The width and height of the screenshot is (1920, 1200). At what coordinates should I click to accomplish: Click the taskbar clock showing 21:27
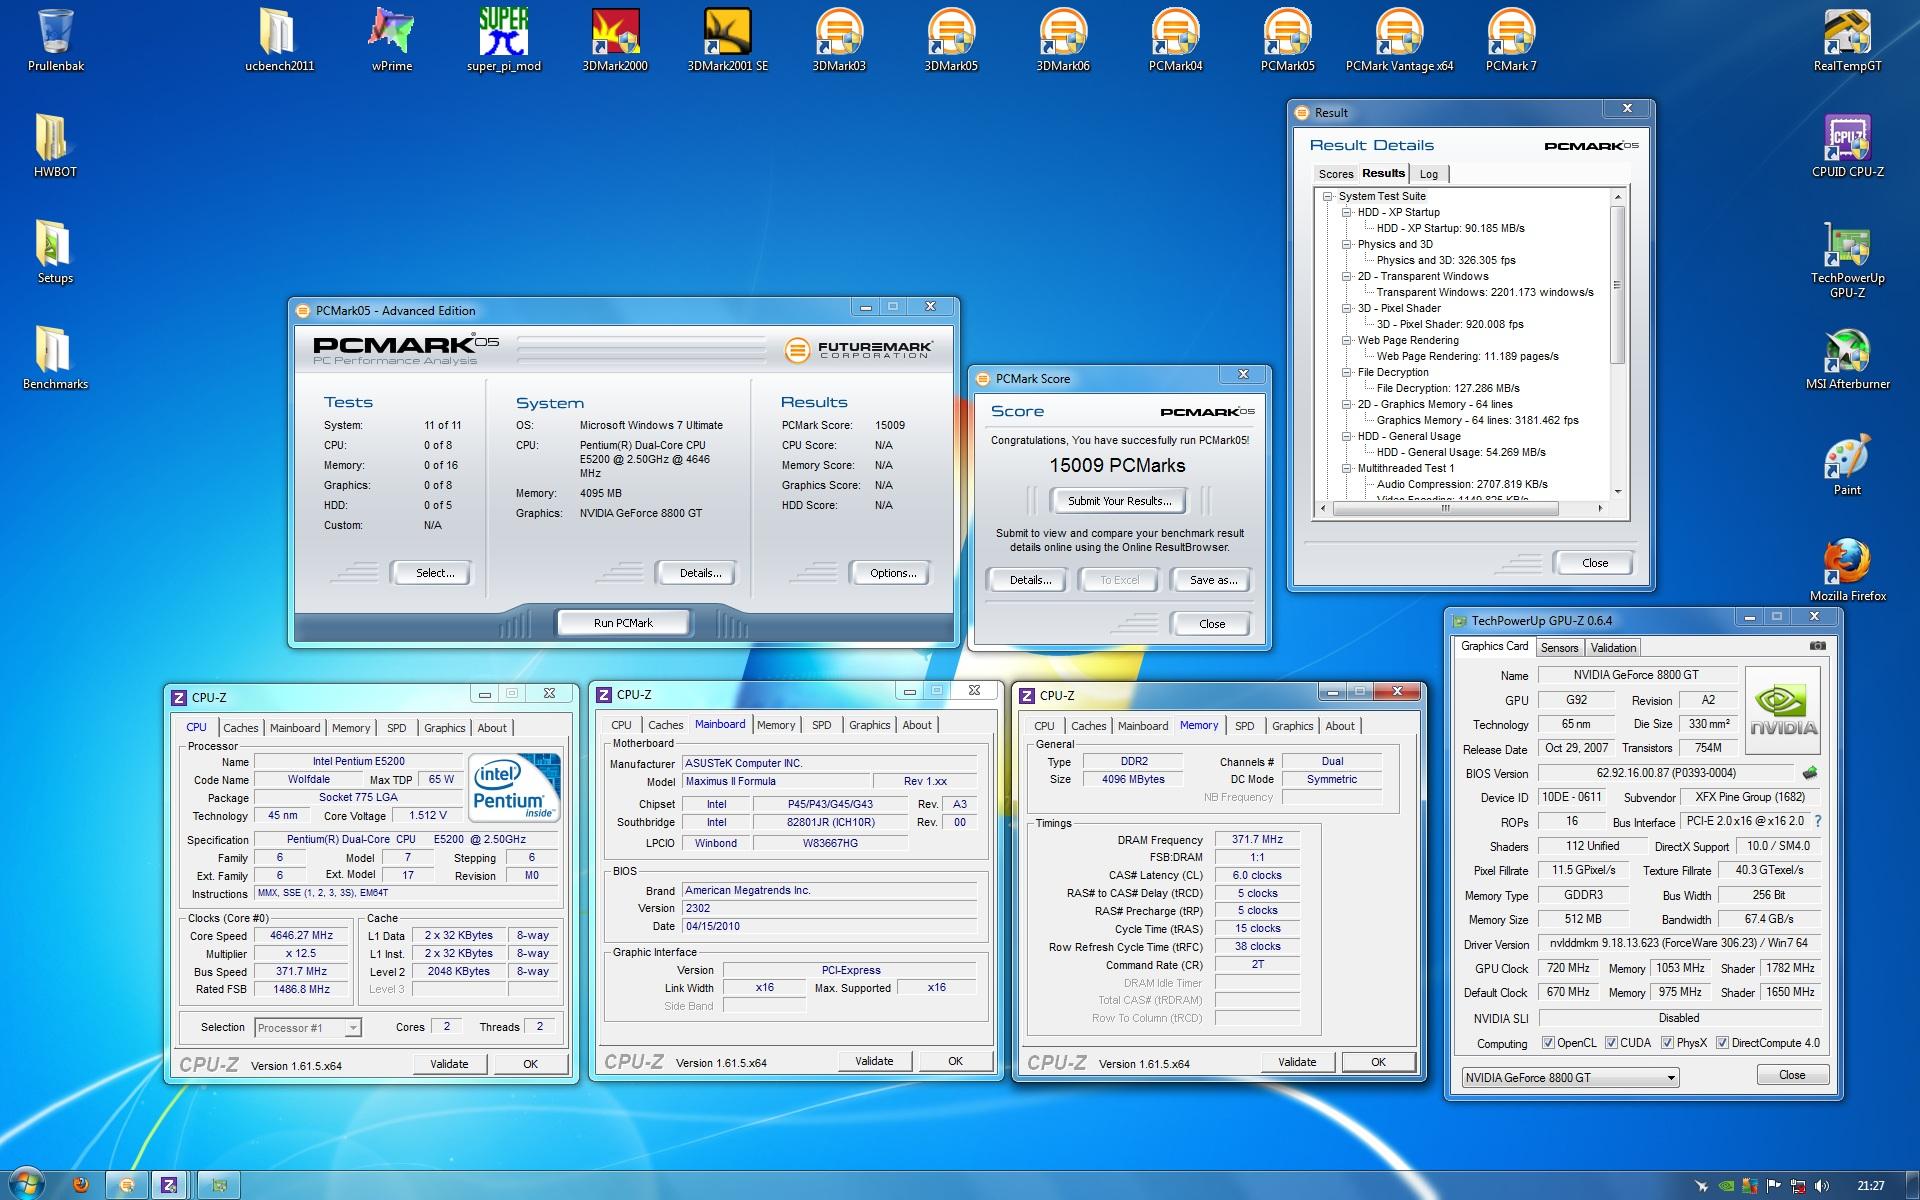(1870, 1185)
